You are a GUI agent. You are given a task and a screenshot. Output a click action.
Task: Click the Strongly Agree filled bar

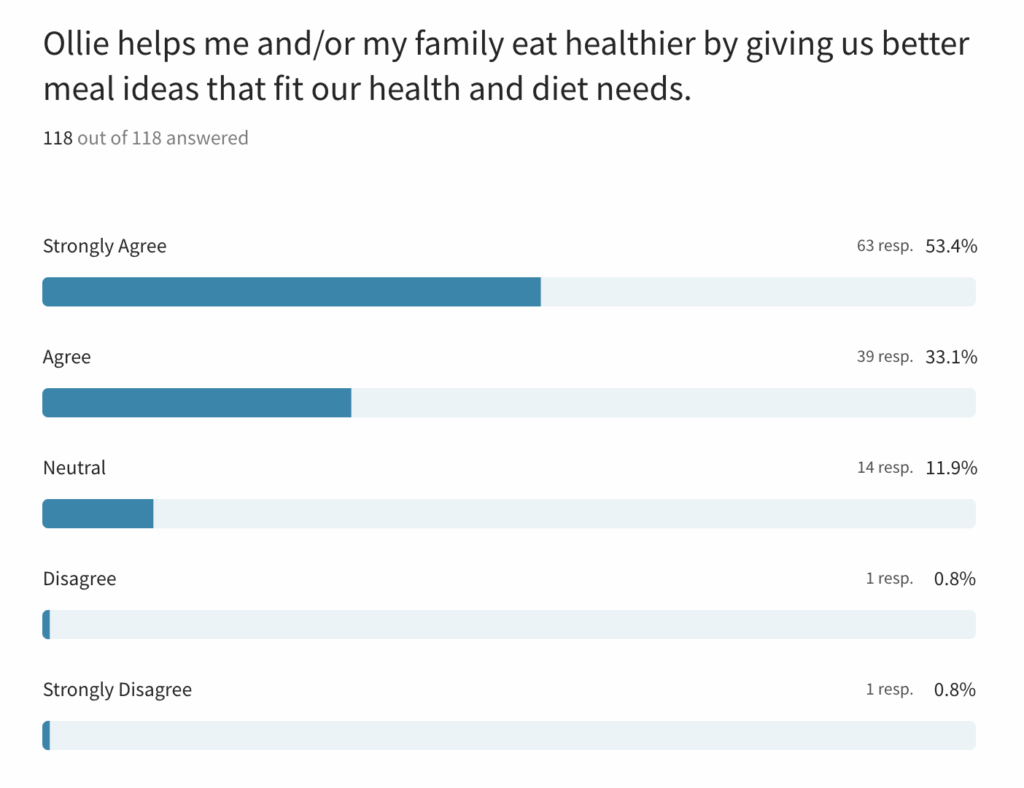click(291, 292)
